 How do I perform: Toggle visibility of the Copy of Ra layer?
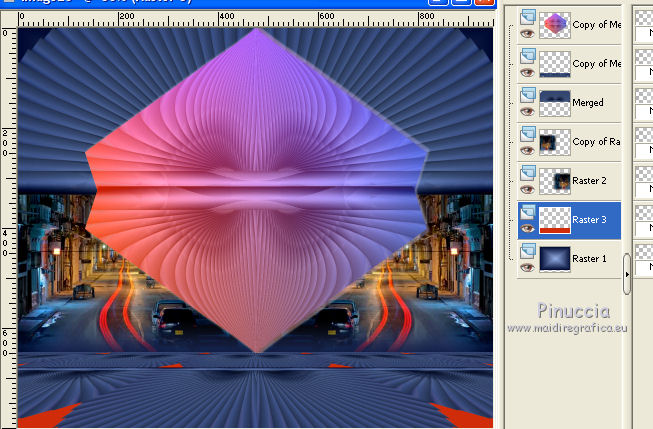click(528, 150)
